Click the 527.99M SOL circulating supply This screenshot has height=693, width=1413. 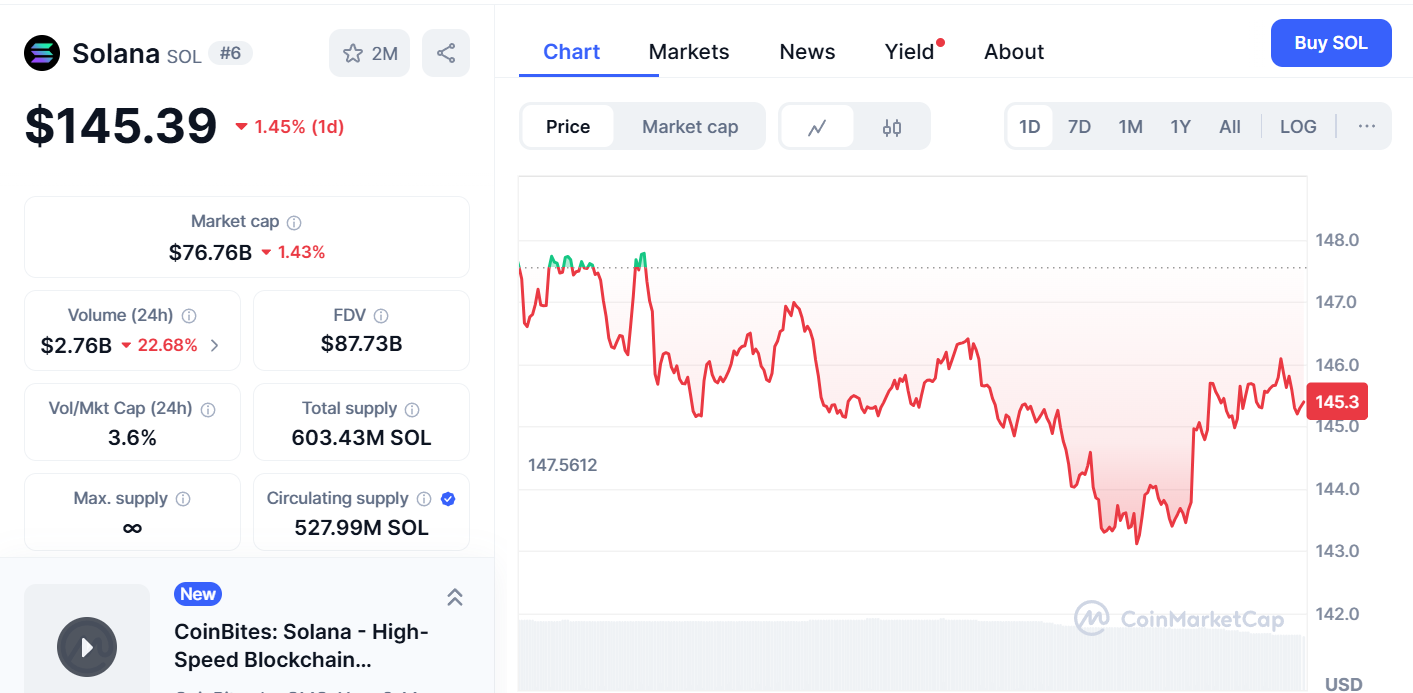coord(361,528)
